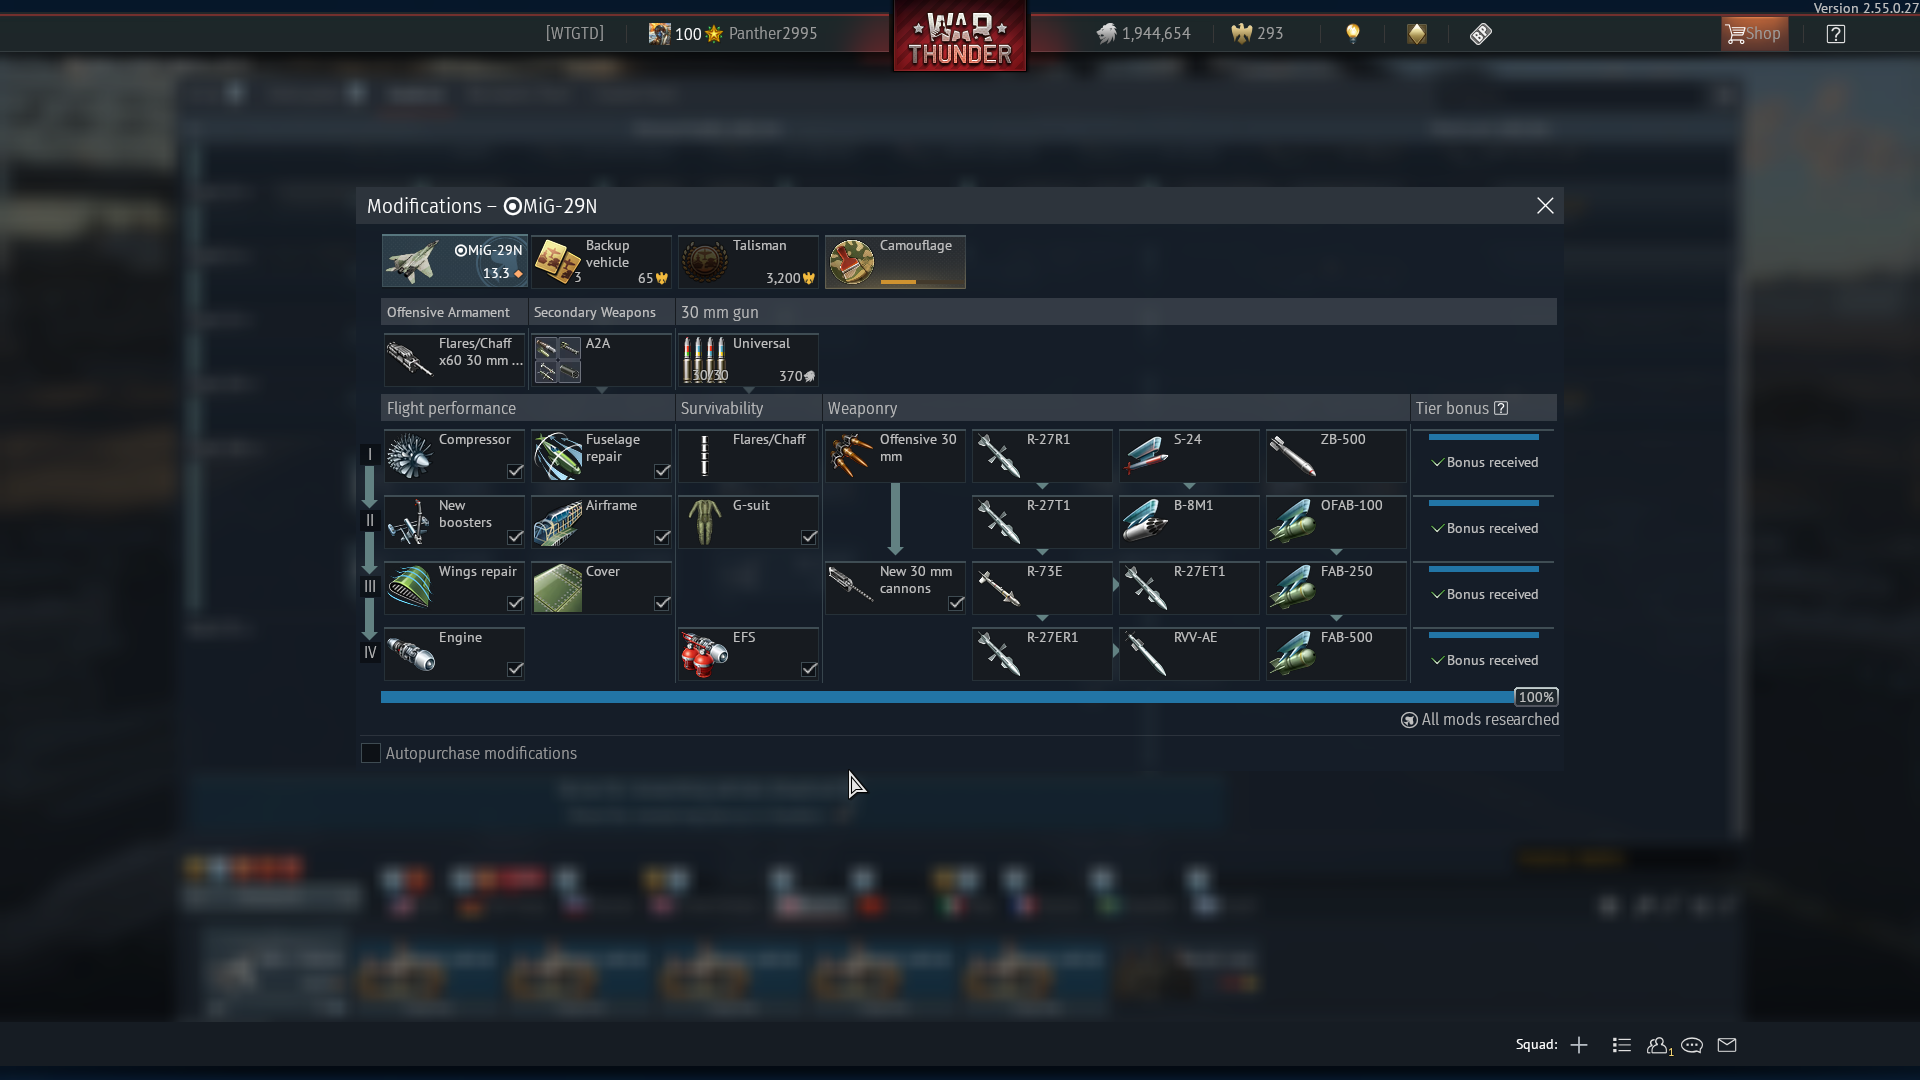The width and height of the screenshot is (1920, 1080).
Task: Open the chat bubble icon
Action: click(1692, 1045)
